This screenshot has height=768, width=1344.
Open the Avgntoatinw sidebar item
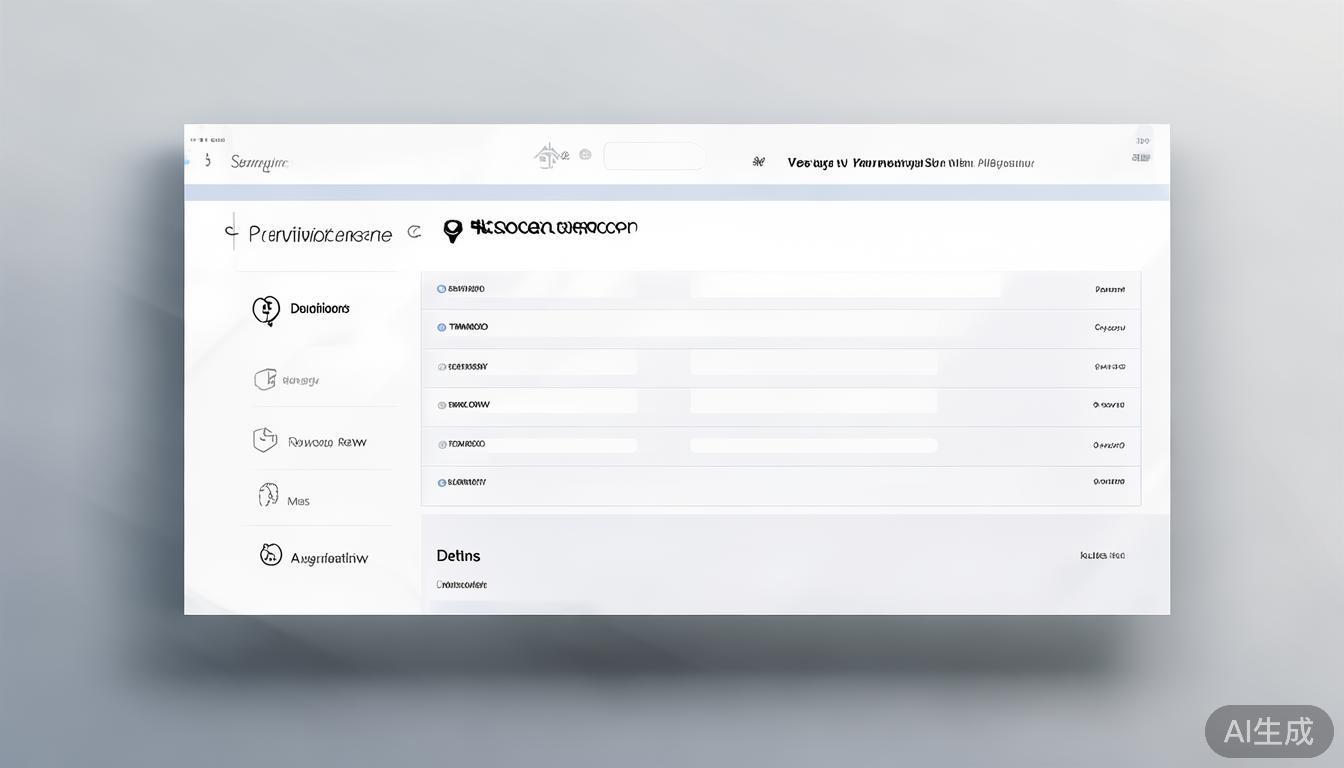tap(328, 558)
